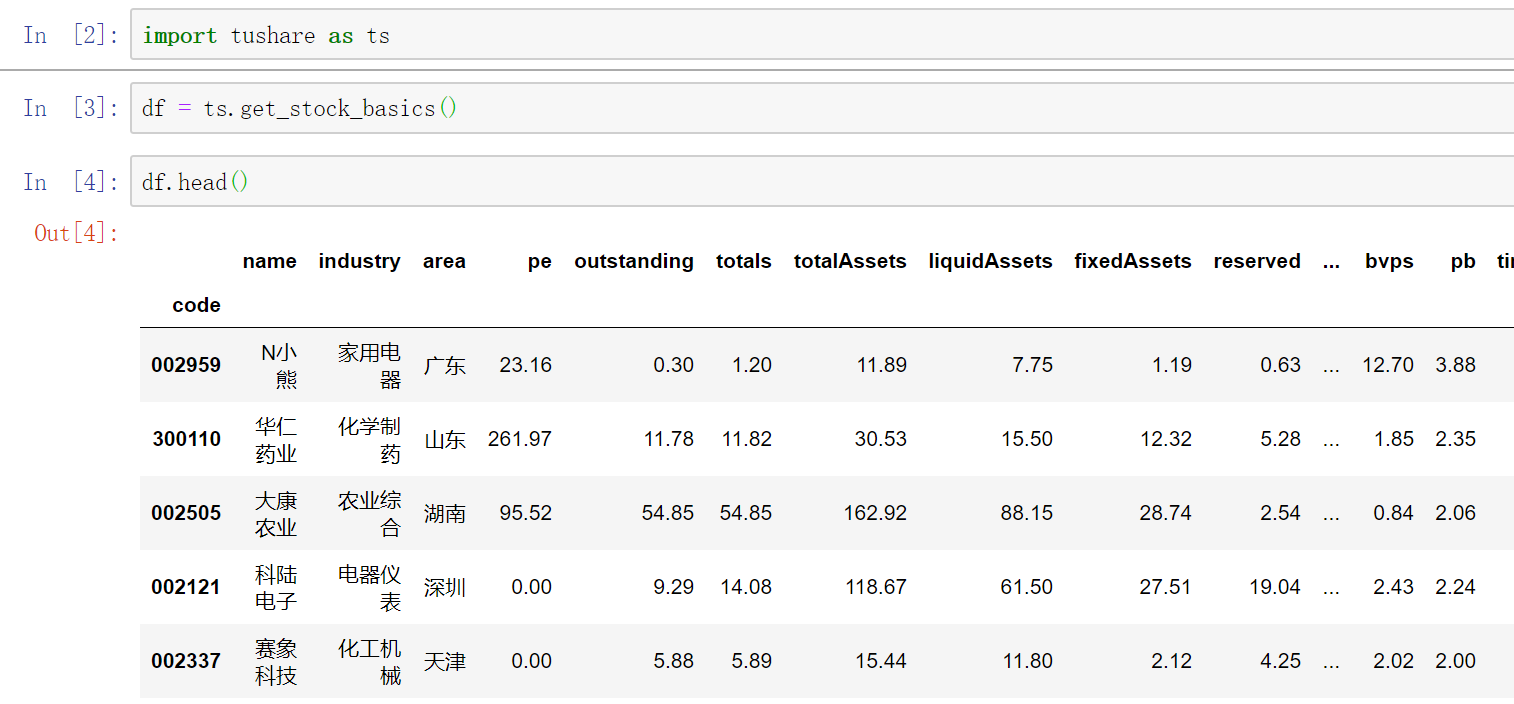Click the reserved value 19.04
This screenshot has width=1514, height=704.
(1275, 587)
